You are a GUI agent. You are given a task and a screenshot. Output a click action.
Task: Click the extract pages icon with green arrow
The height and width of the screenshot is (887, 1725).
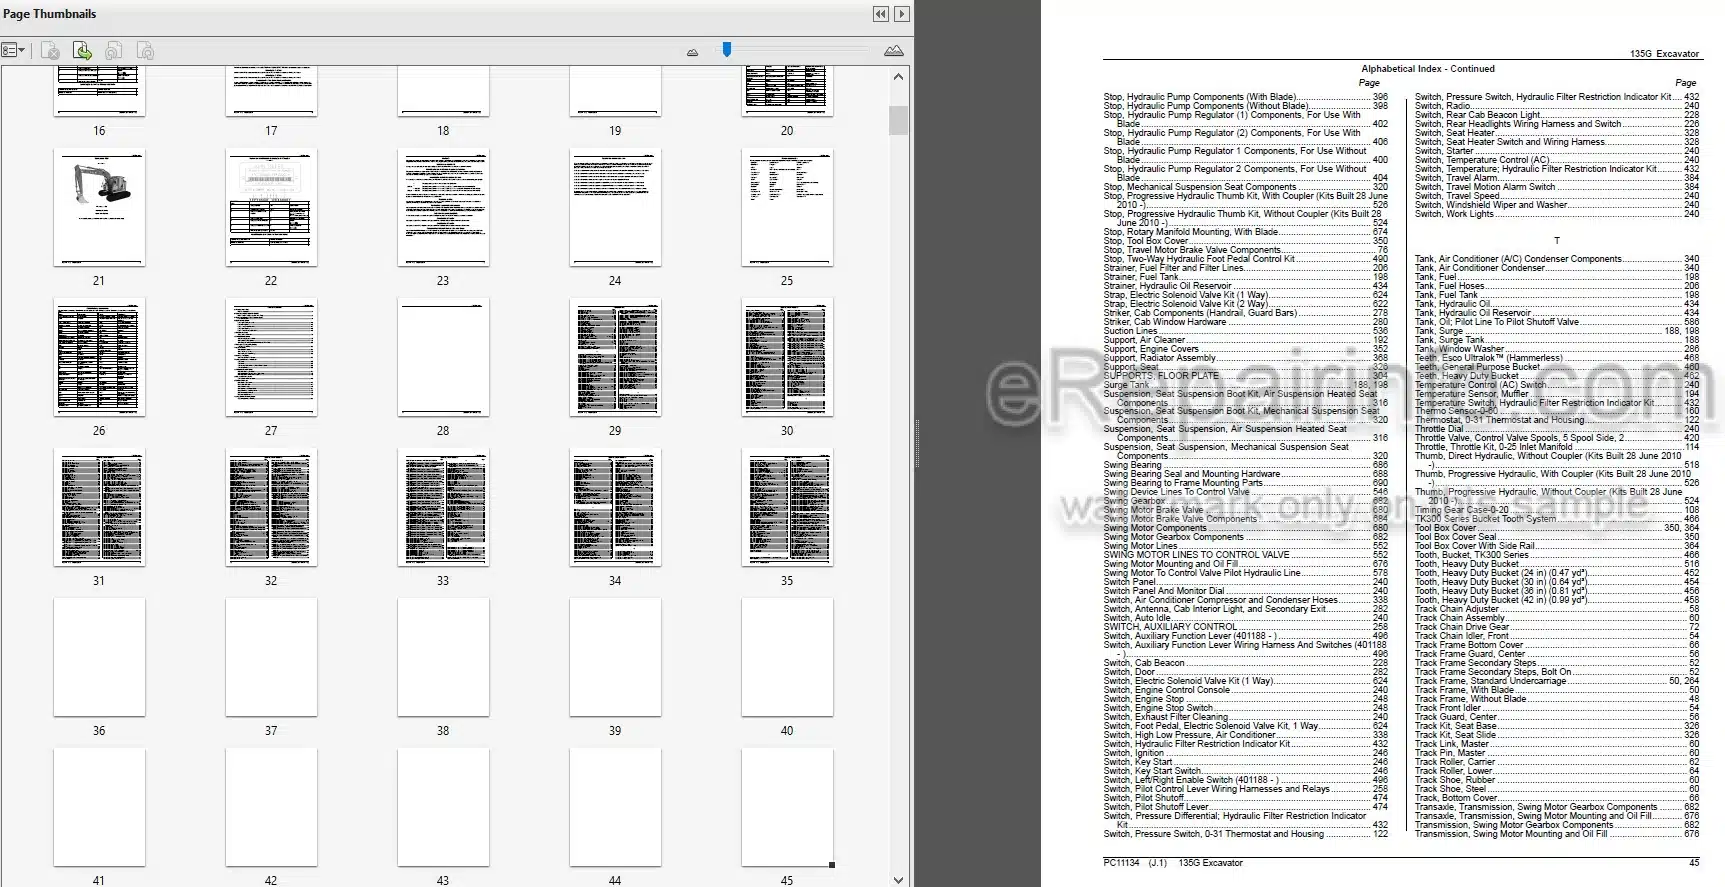tap(82, 51)
